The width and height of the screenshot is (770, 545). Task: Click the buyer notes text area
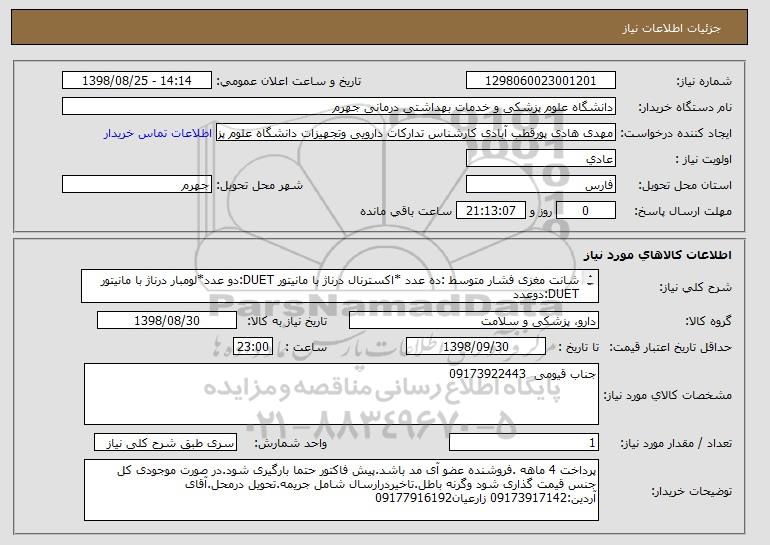(x=341, y=490)
